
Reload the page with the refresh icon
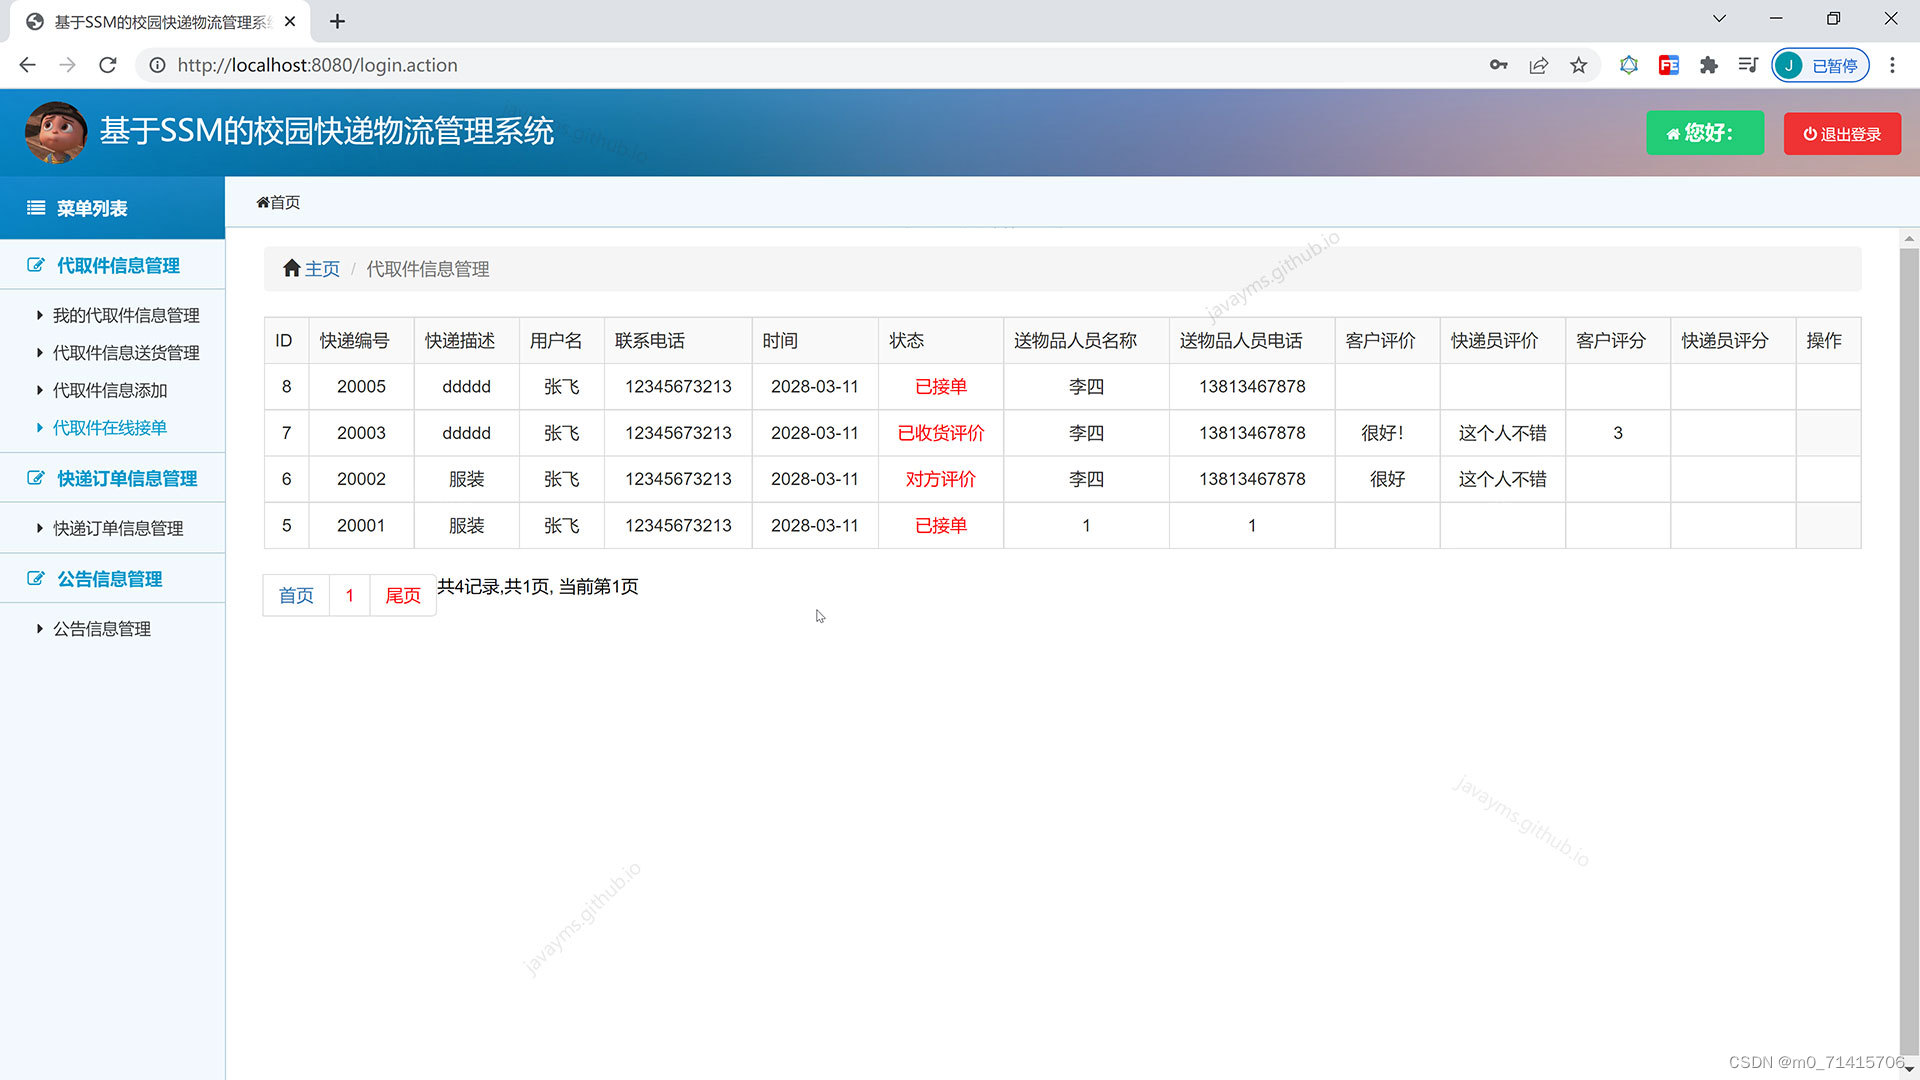[x=108, y=65]
